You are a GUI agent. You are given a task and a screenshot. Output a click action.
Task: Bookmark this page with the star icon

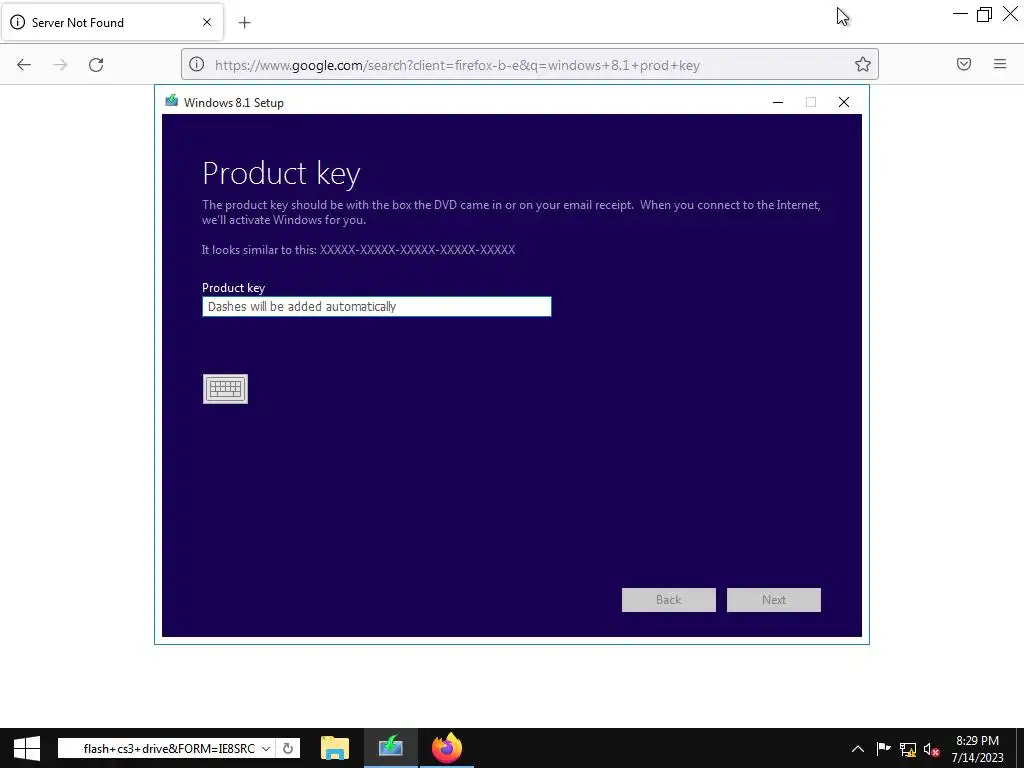click(x=863, y=64)
